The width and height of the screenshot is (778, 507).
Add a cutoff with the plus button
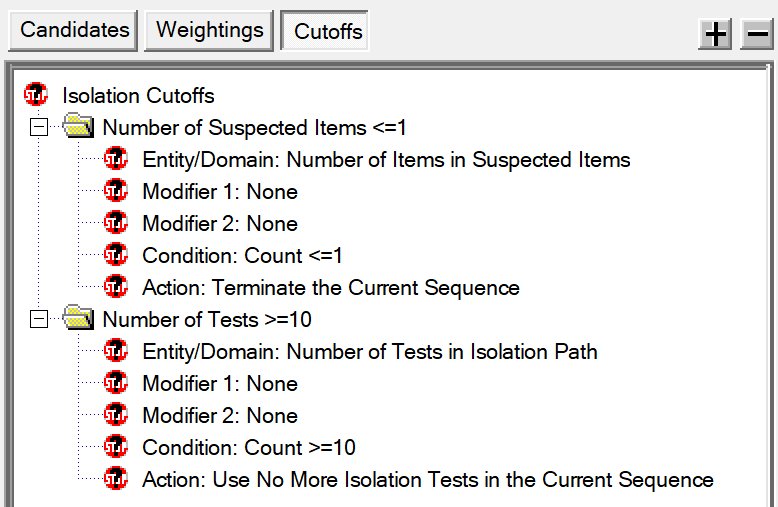[x=715, y=34]
